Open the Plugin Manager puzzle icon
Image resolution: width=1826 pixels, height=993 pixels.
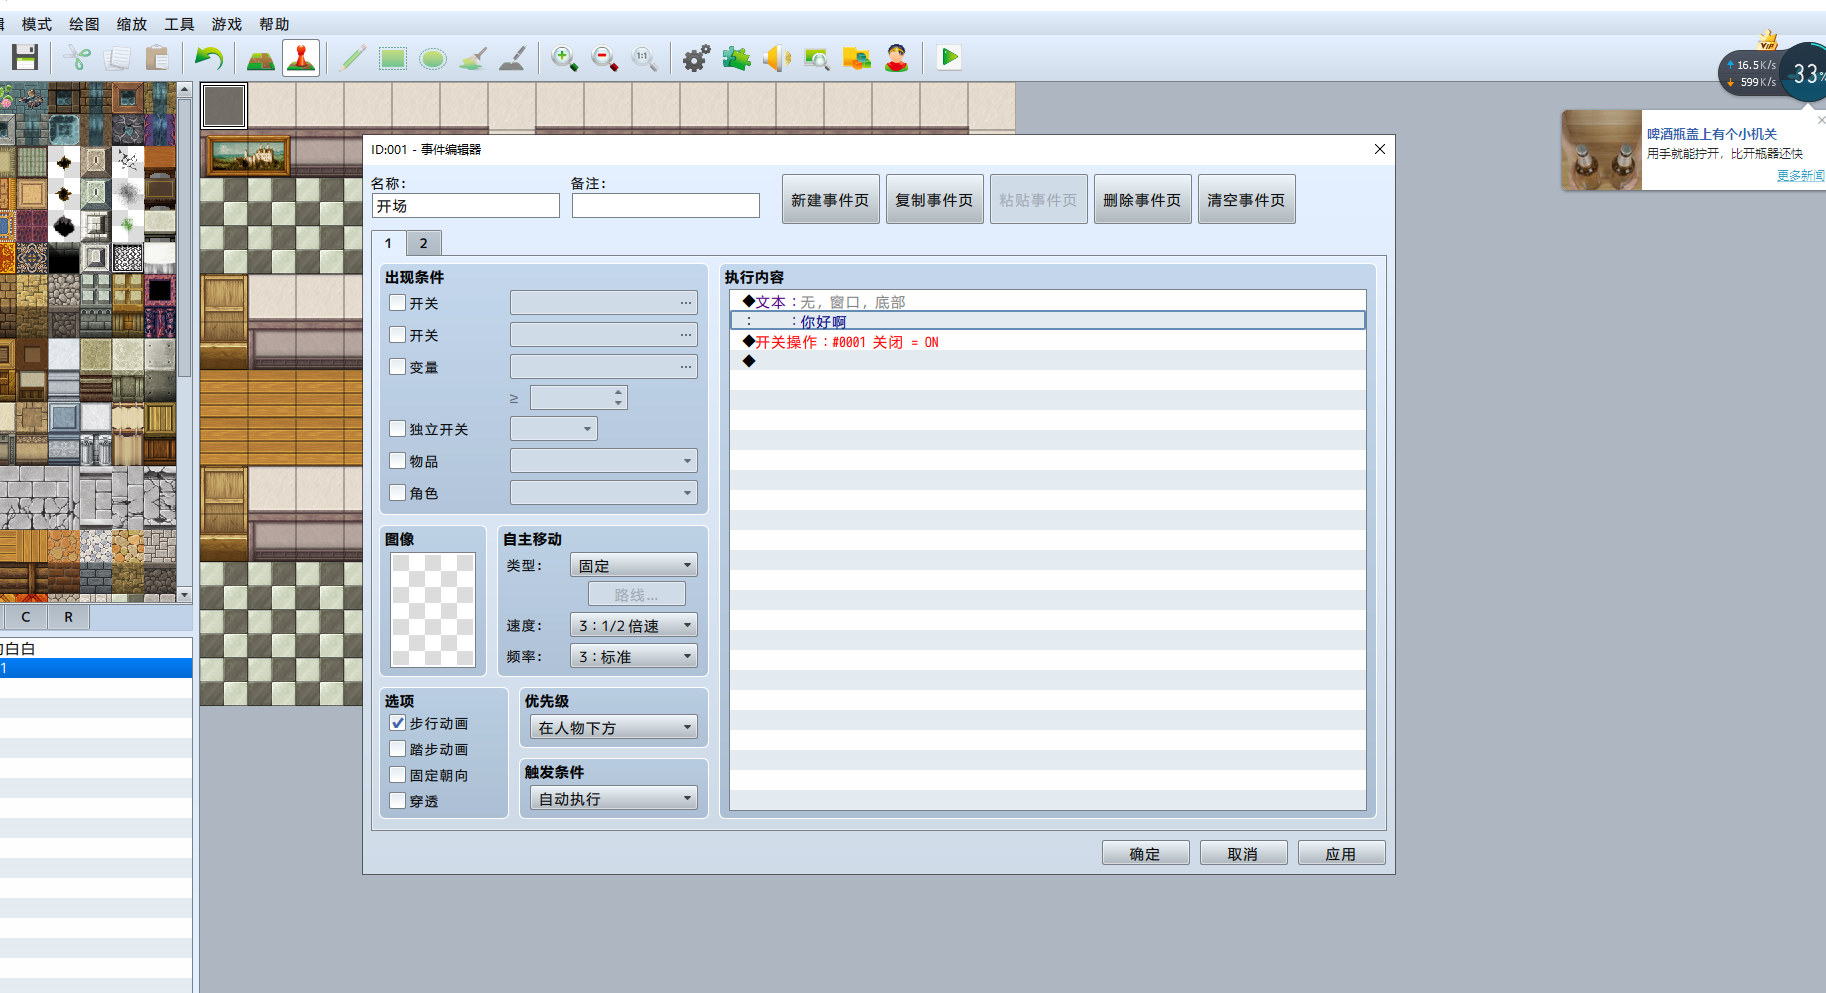737,58
